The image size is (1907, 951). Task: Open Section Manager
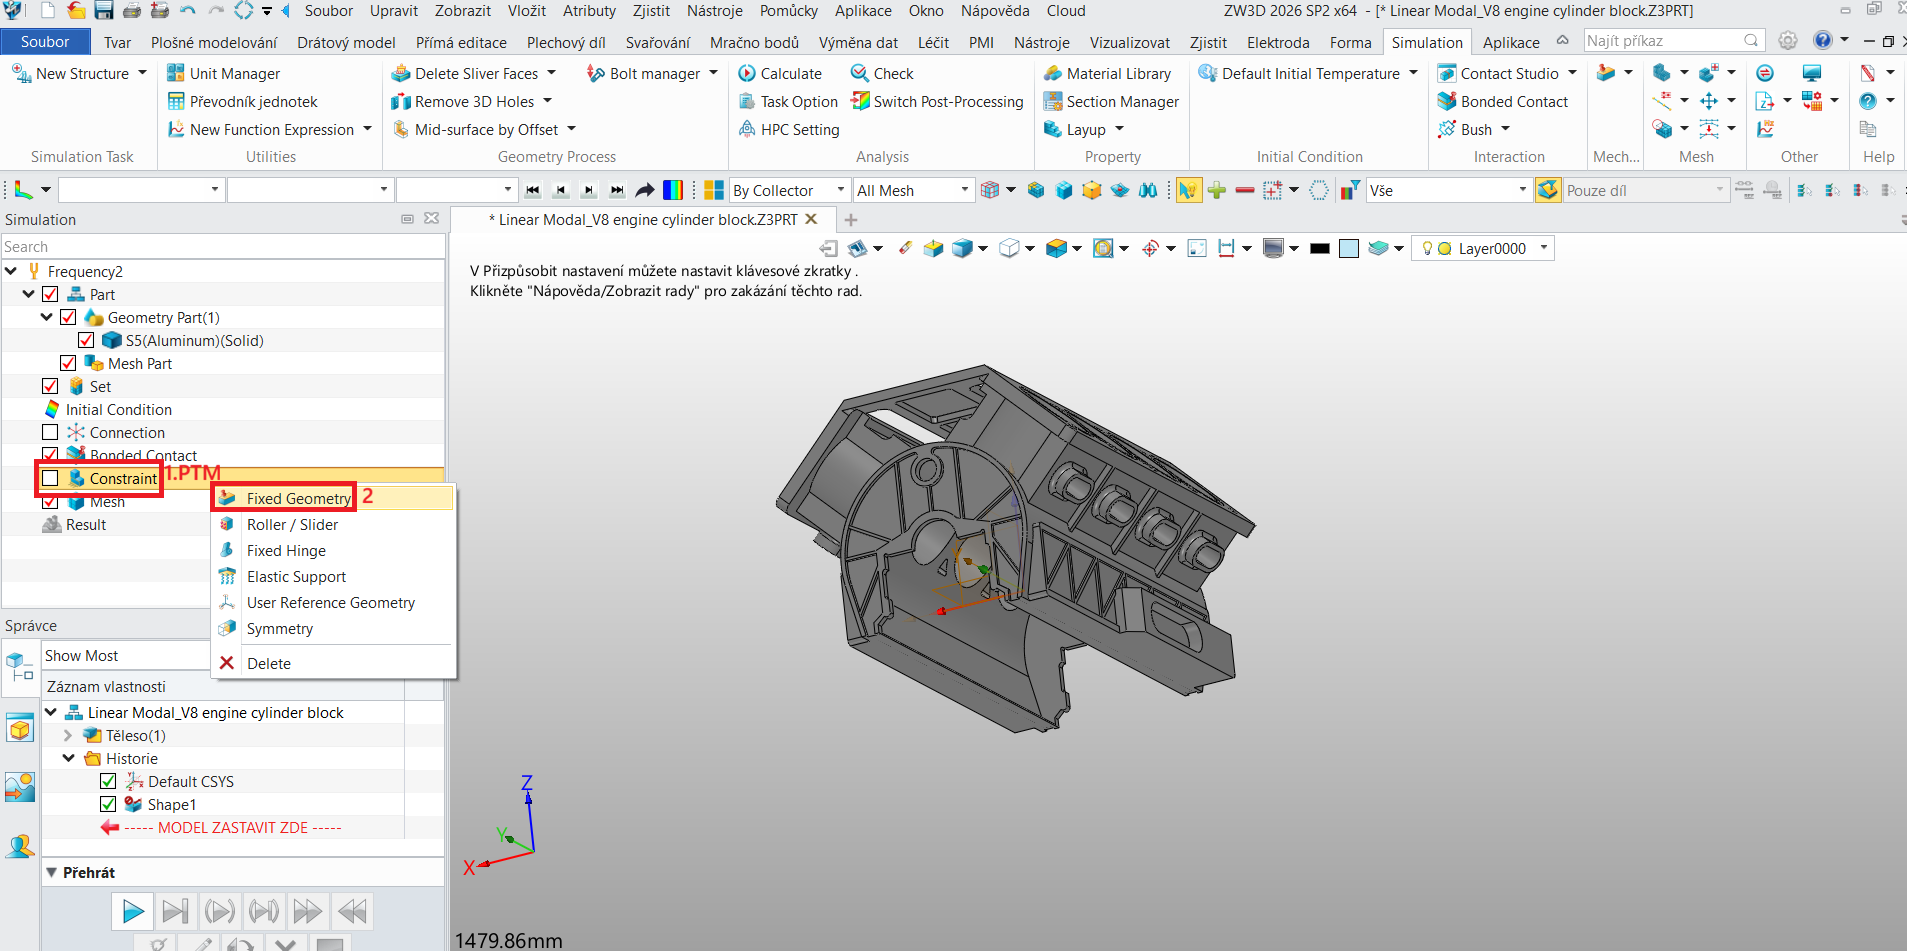tap(1110, 101)
